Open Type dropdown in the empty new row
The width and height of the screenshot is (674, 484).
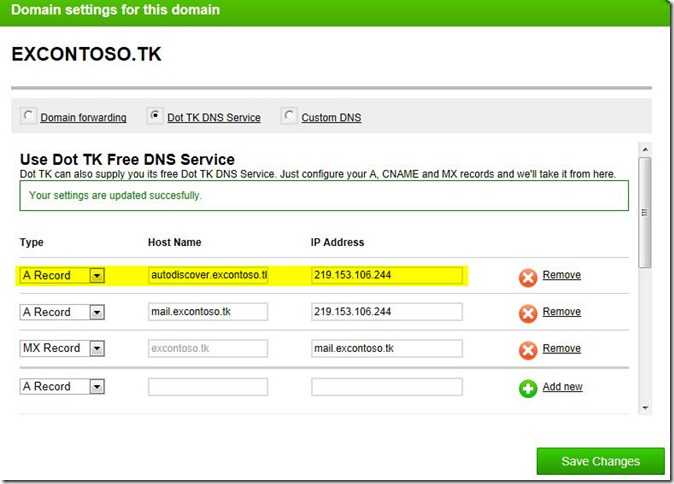pos(97,387)
